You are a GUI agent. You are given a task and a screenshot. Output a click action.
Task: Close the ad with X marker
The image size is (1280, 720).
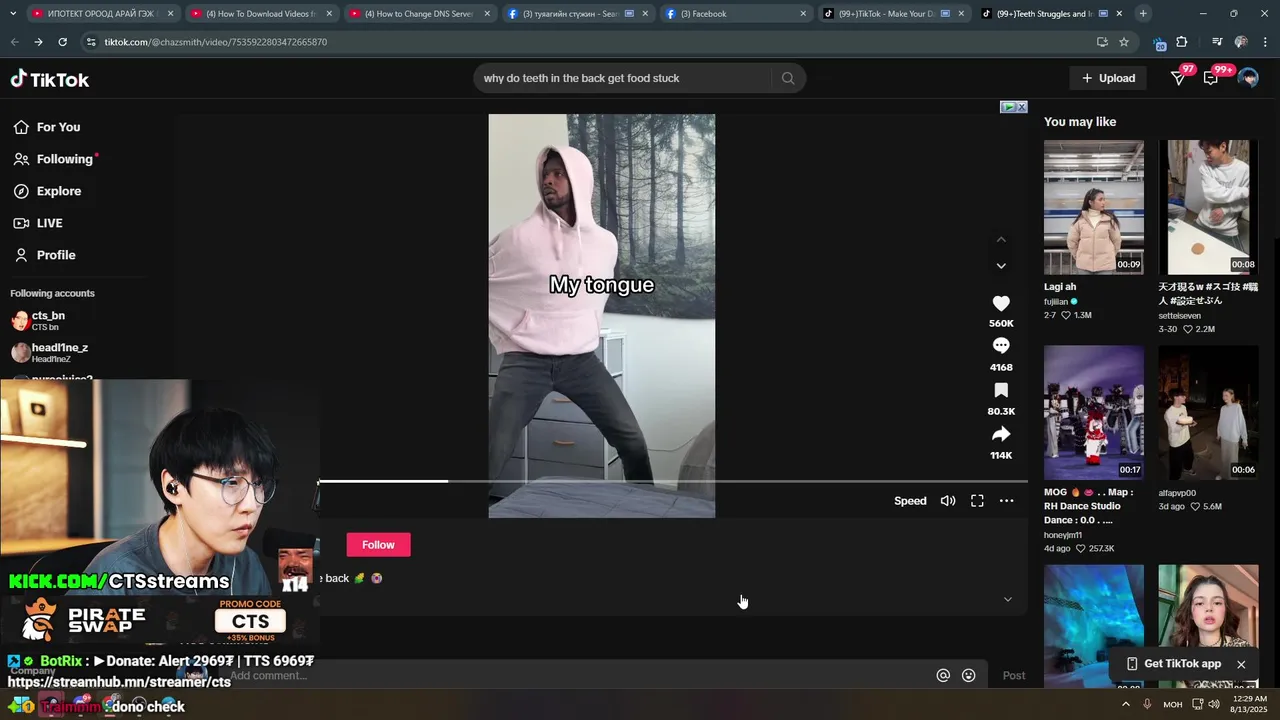[1021, 107]
